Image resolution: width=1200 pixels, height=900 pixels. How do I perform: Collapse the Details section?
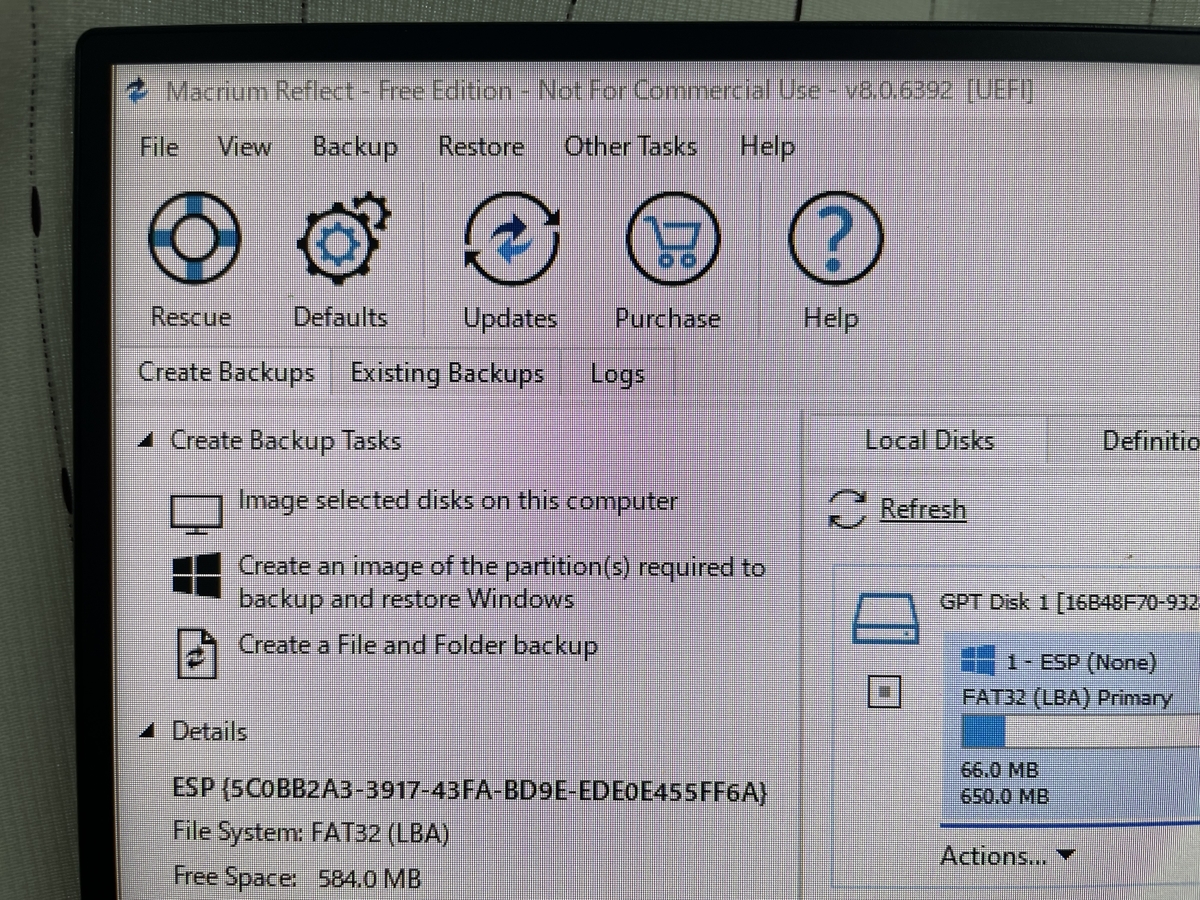[x=147, y=732]
